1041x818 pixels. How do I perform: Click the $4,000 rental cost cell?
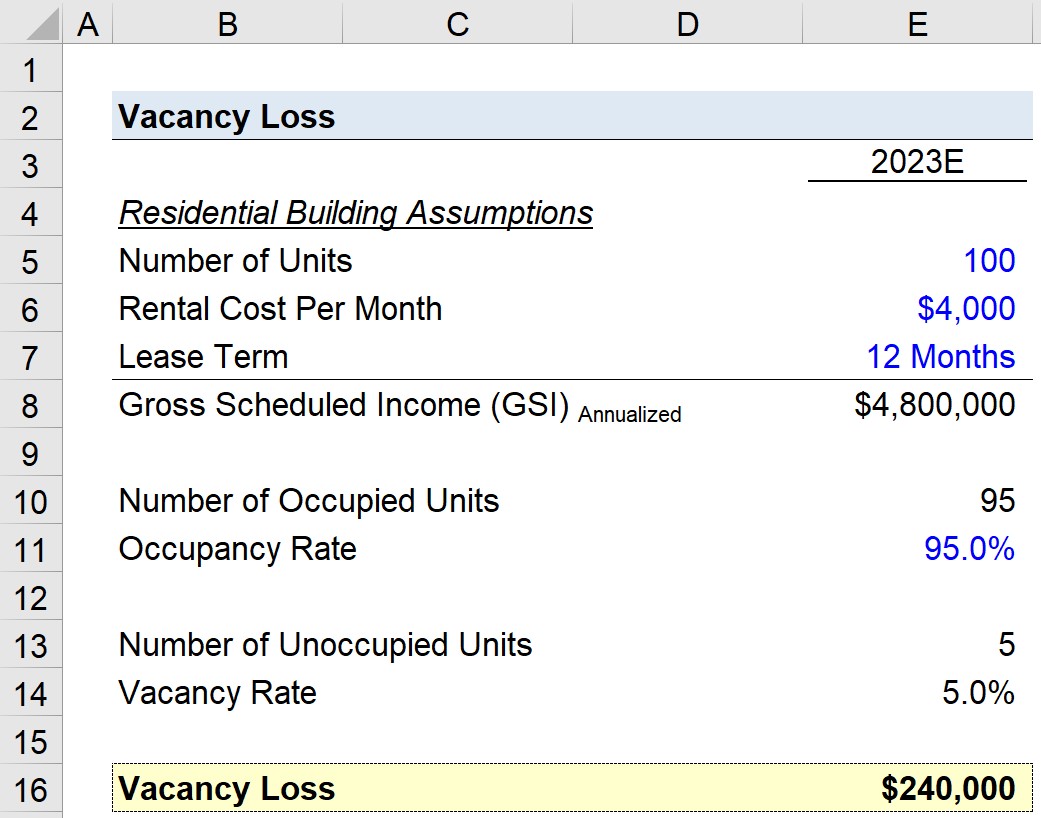pos(918,309)
